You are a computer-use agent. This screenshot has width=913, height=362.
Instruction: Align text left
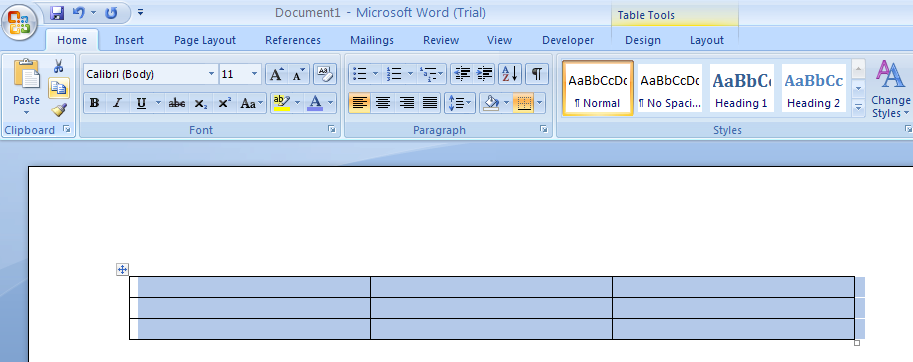click(x=360, y=104)
